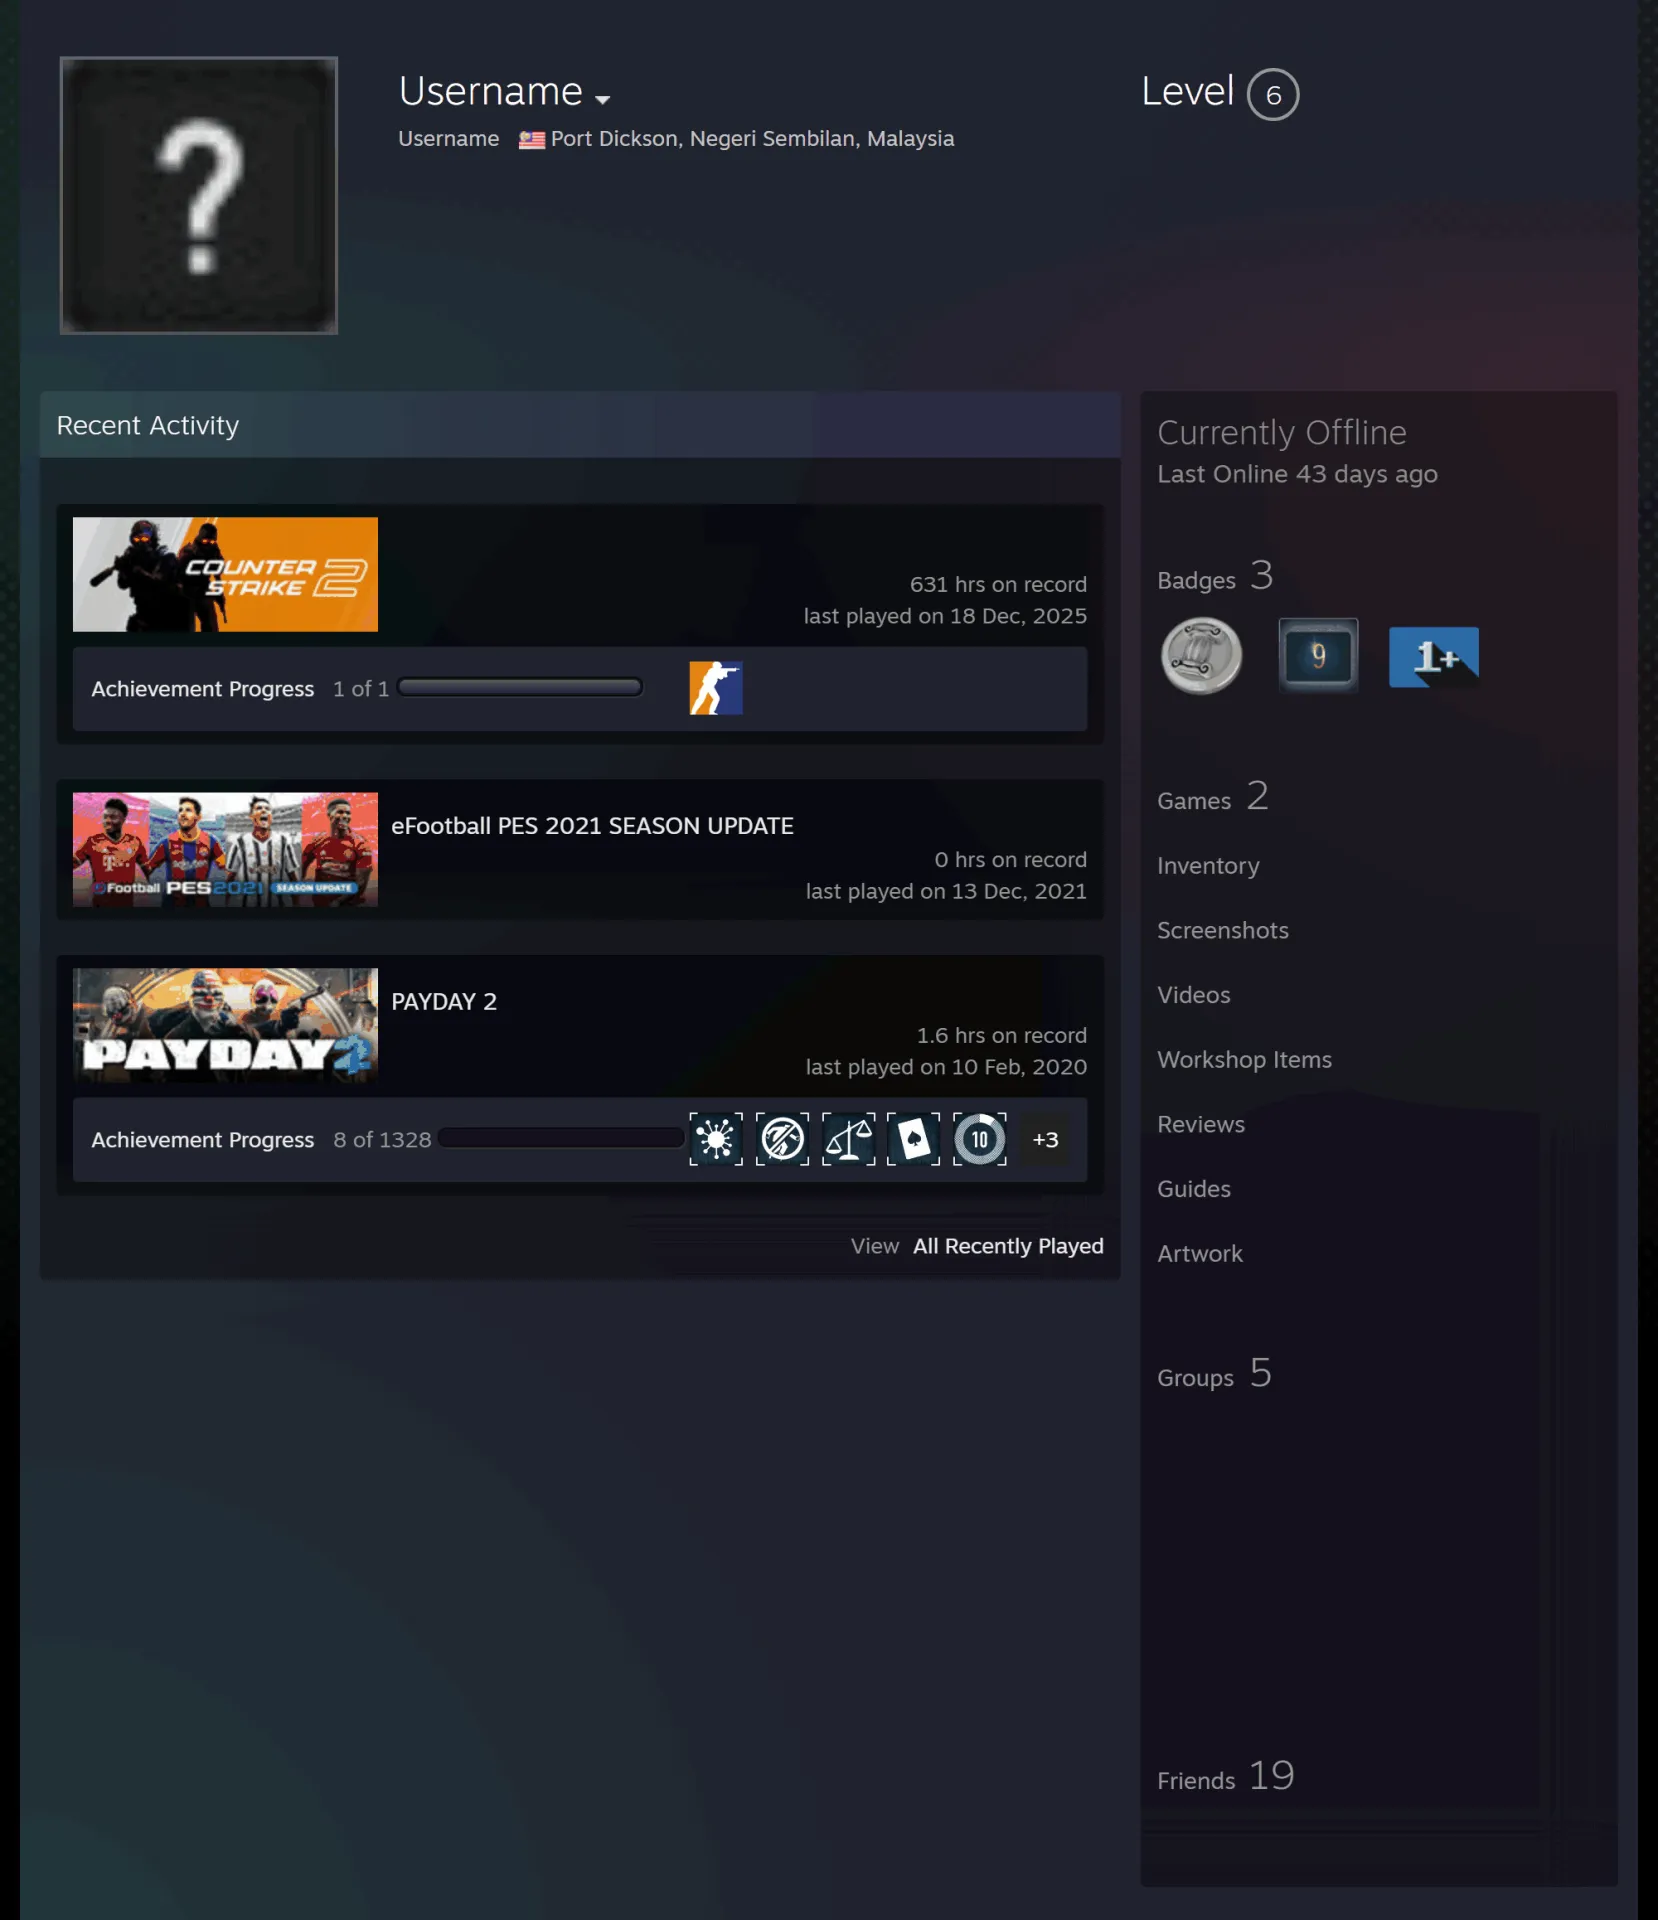Open the Counter-Strike 2 game banner
Viewport: 1658px width, 1920px height.
coord(225,574)
